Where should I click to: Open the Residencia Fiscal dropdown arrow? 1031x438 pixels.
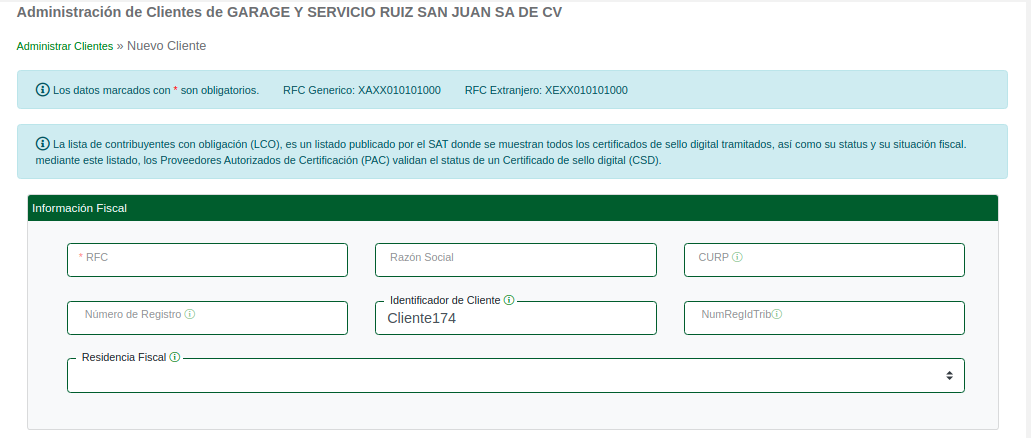[949, 375]
